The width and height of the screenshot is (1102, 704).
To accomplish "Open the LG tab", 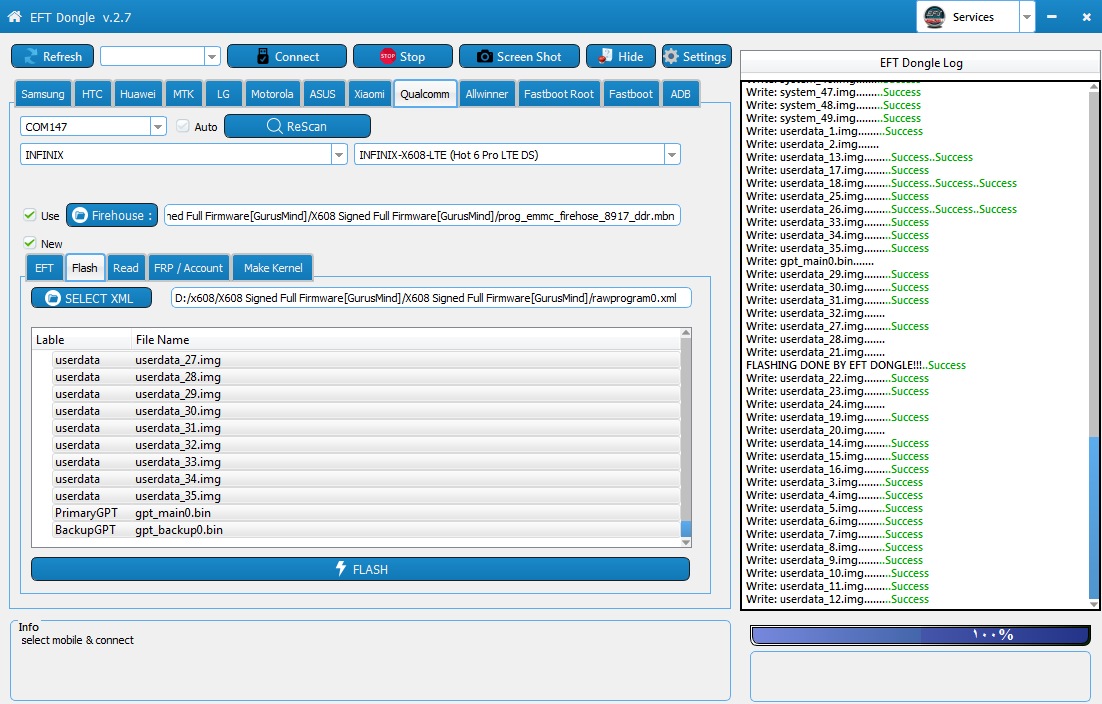I will tap(223, 93).
